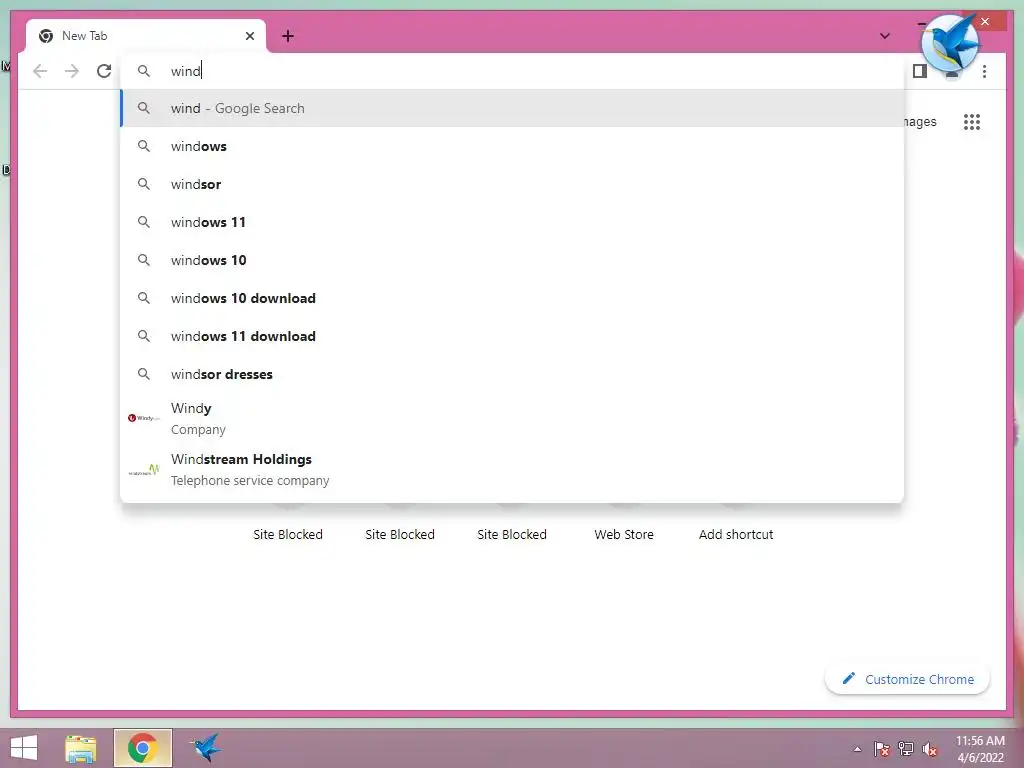Show hidden tray icons arrow

pos(857,749)
